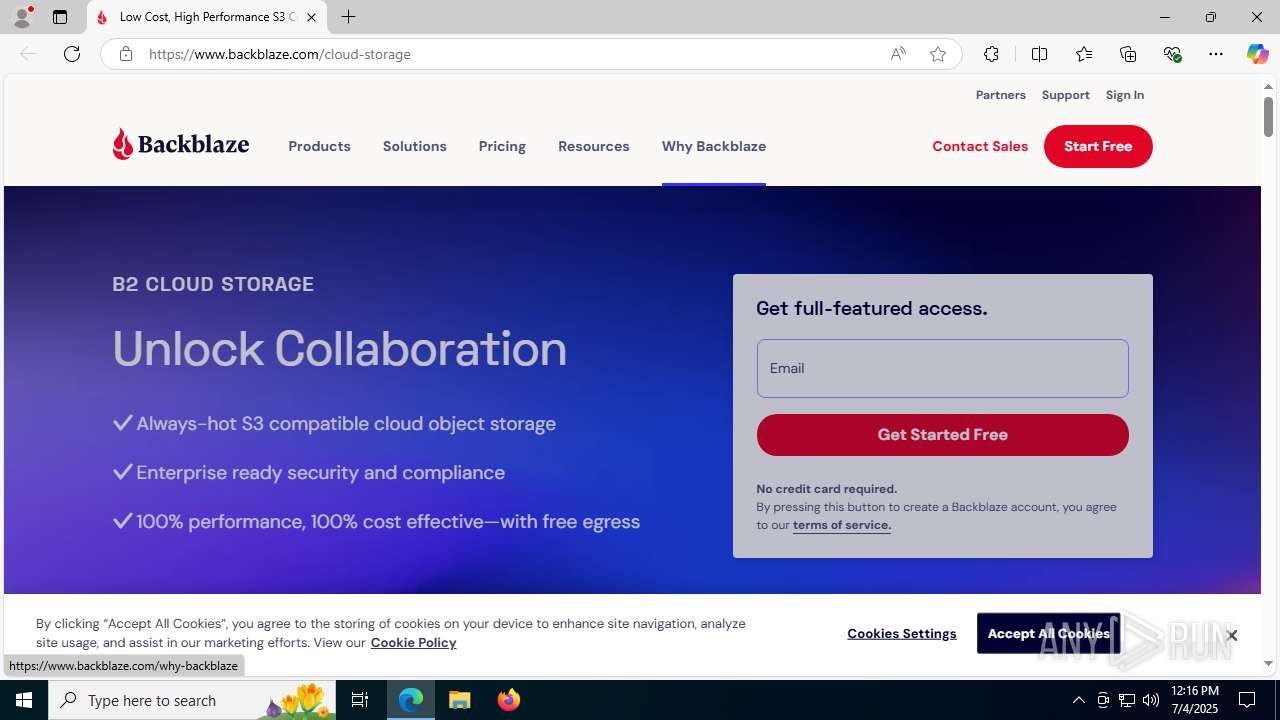Click the volume speaker tray icon
Image resolution: width=1280 pixels, height=720 pixels.
click(x=1151, y=700)
